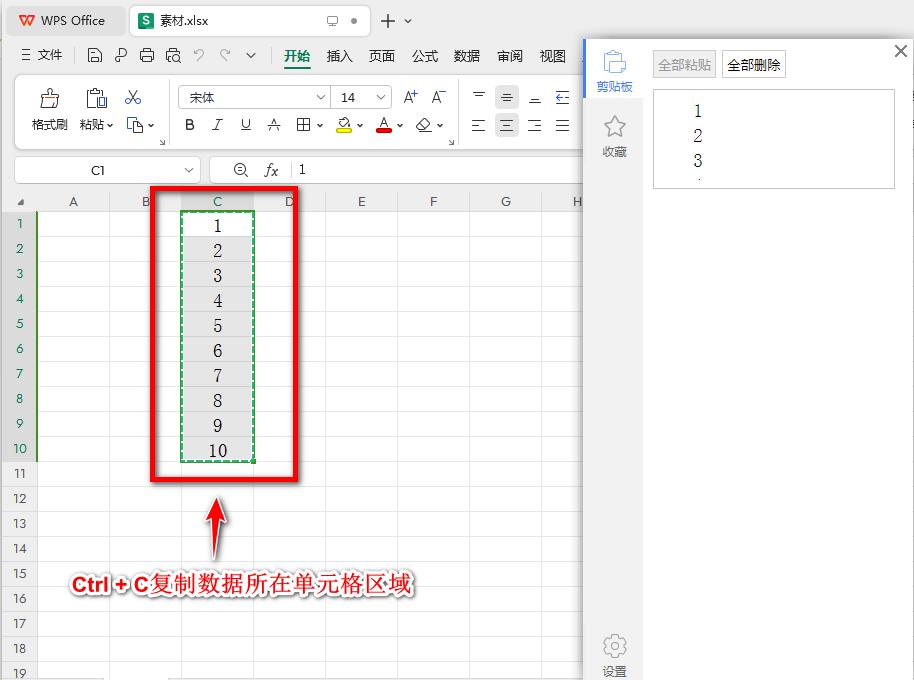The image size is (914, 680).
Task: Expand the Clear eraser dropdown arrow
Action: coord(440,125)
